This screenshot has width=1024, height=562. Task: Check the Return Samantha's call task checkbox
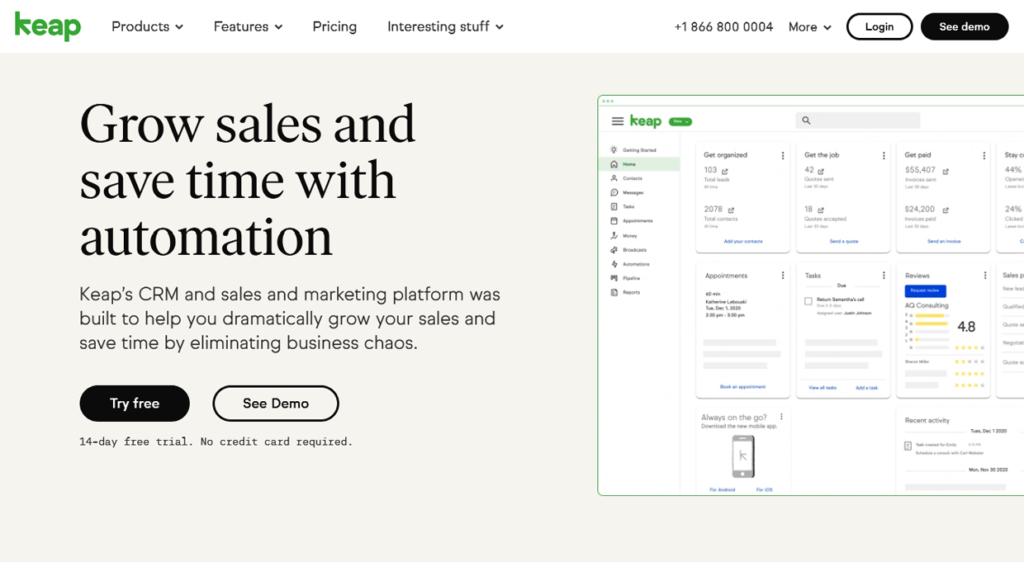(x=808, y=301)
